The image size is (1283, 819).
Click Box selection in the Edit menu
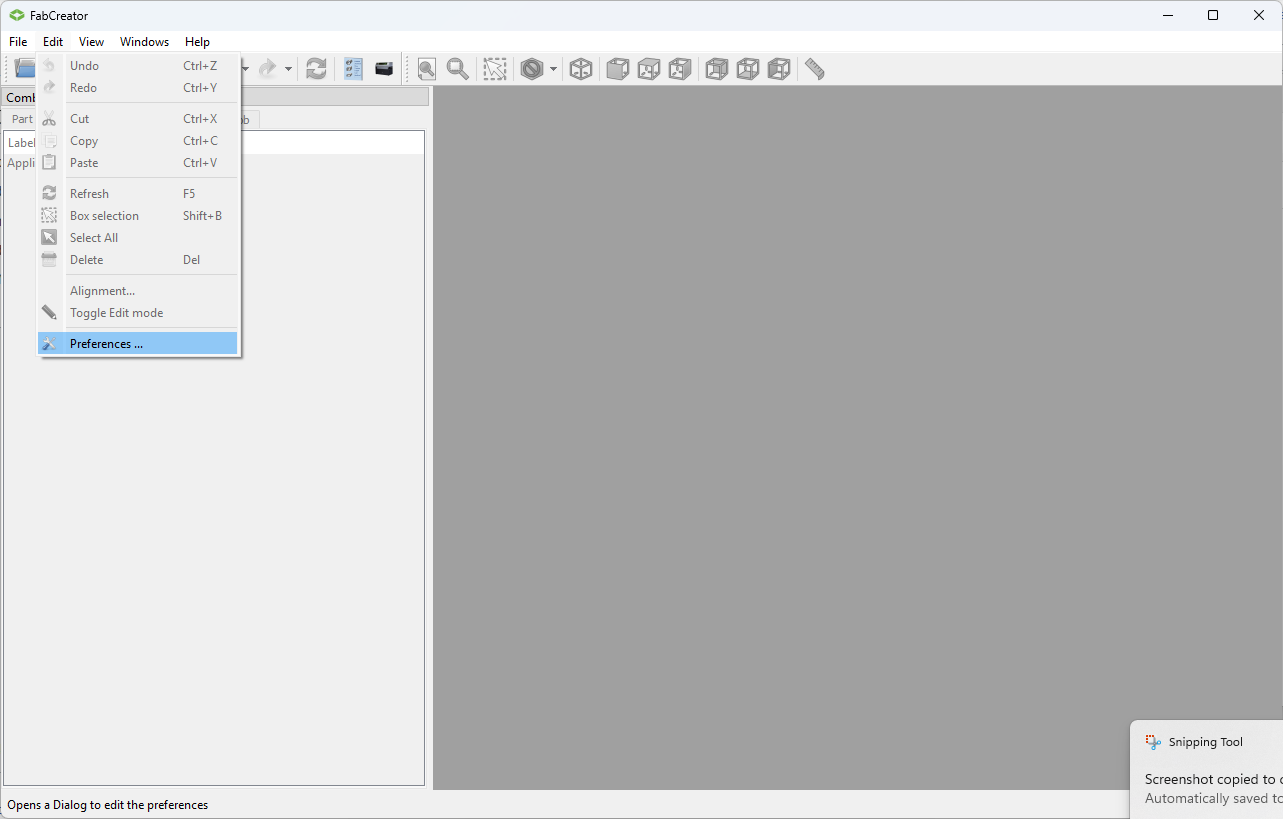click(x=104, y=216)
